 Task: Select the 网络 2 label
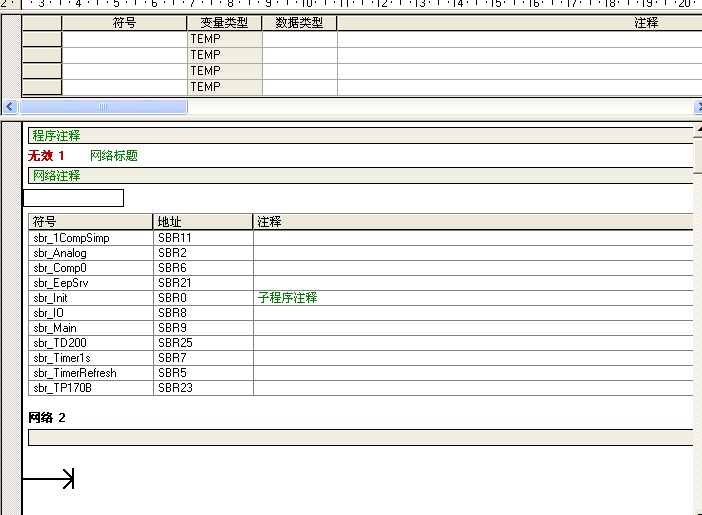(49, 417)
